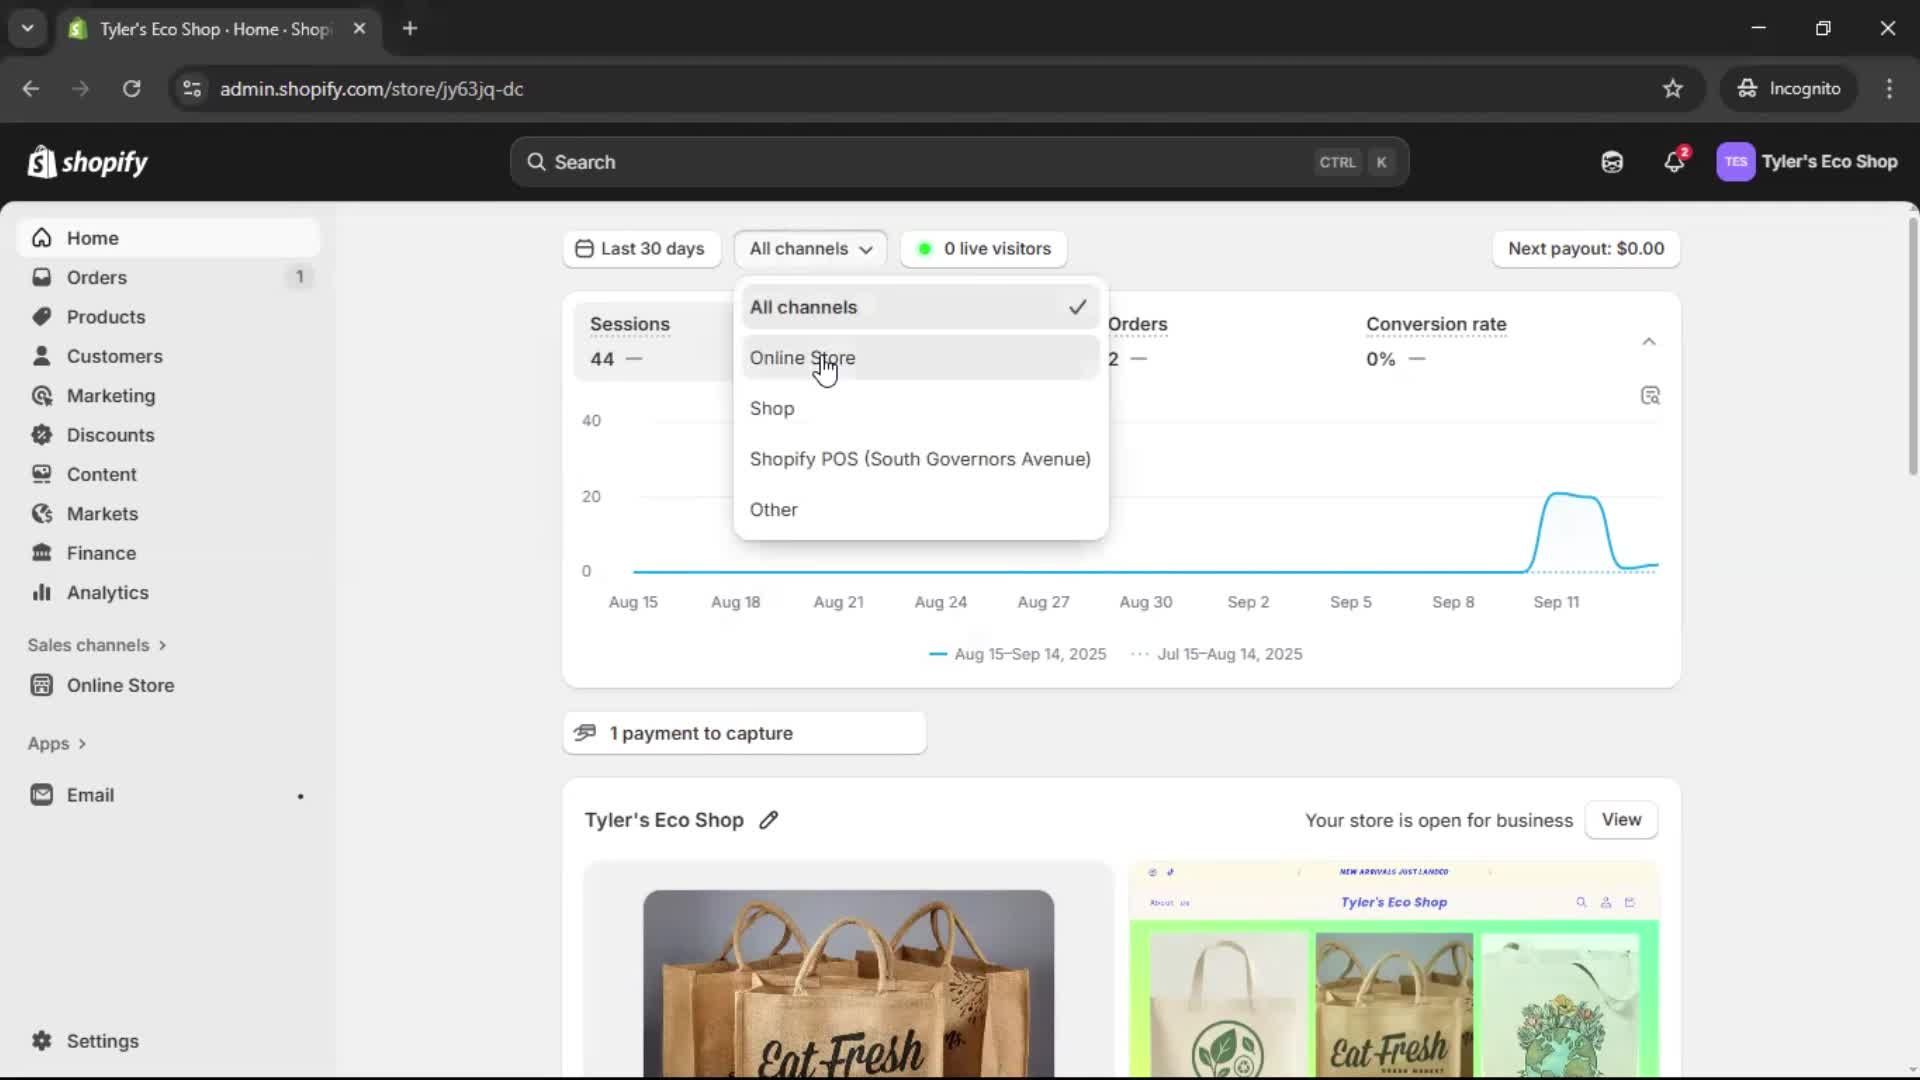Open the tab search dropdown
This screenshot has width=1920, height=1080.
pos(28,29)
